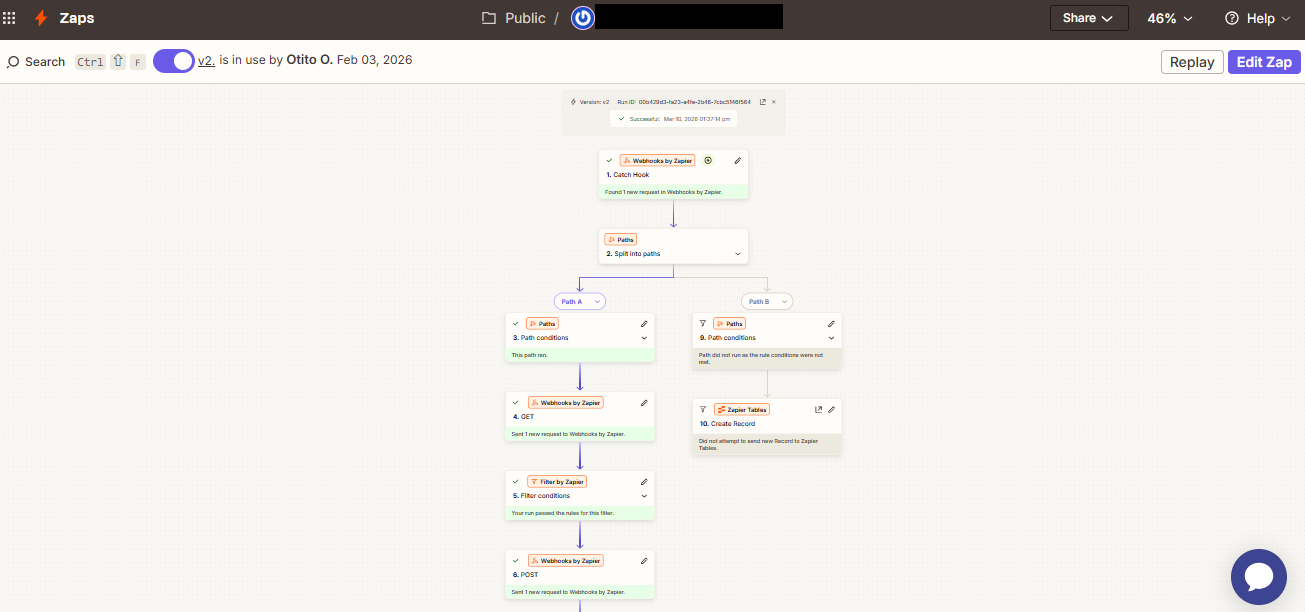Click the Webhooks by Zapier badge on POST step
1305x612 pixels.
click(x=565, y=561)
